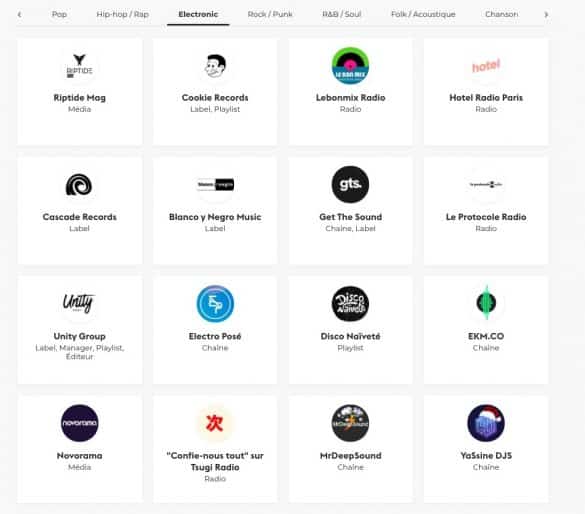
Task: Click the blue Electro Posé EP logo
Action: [215, 304]
